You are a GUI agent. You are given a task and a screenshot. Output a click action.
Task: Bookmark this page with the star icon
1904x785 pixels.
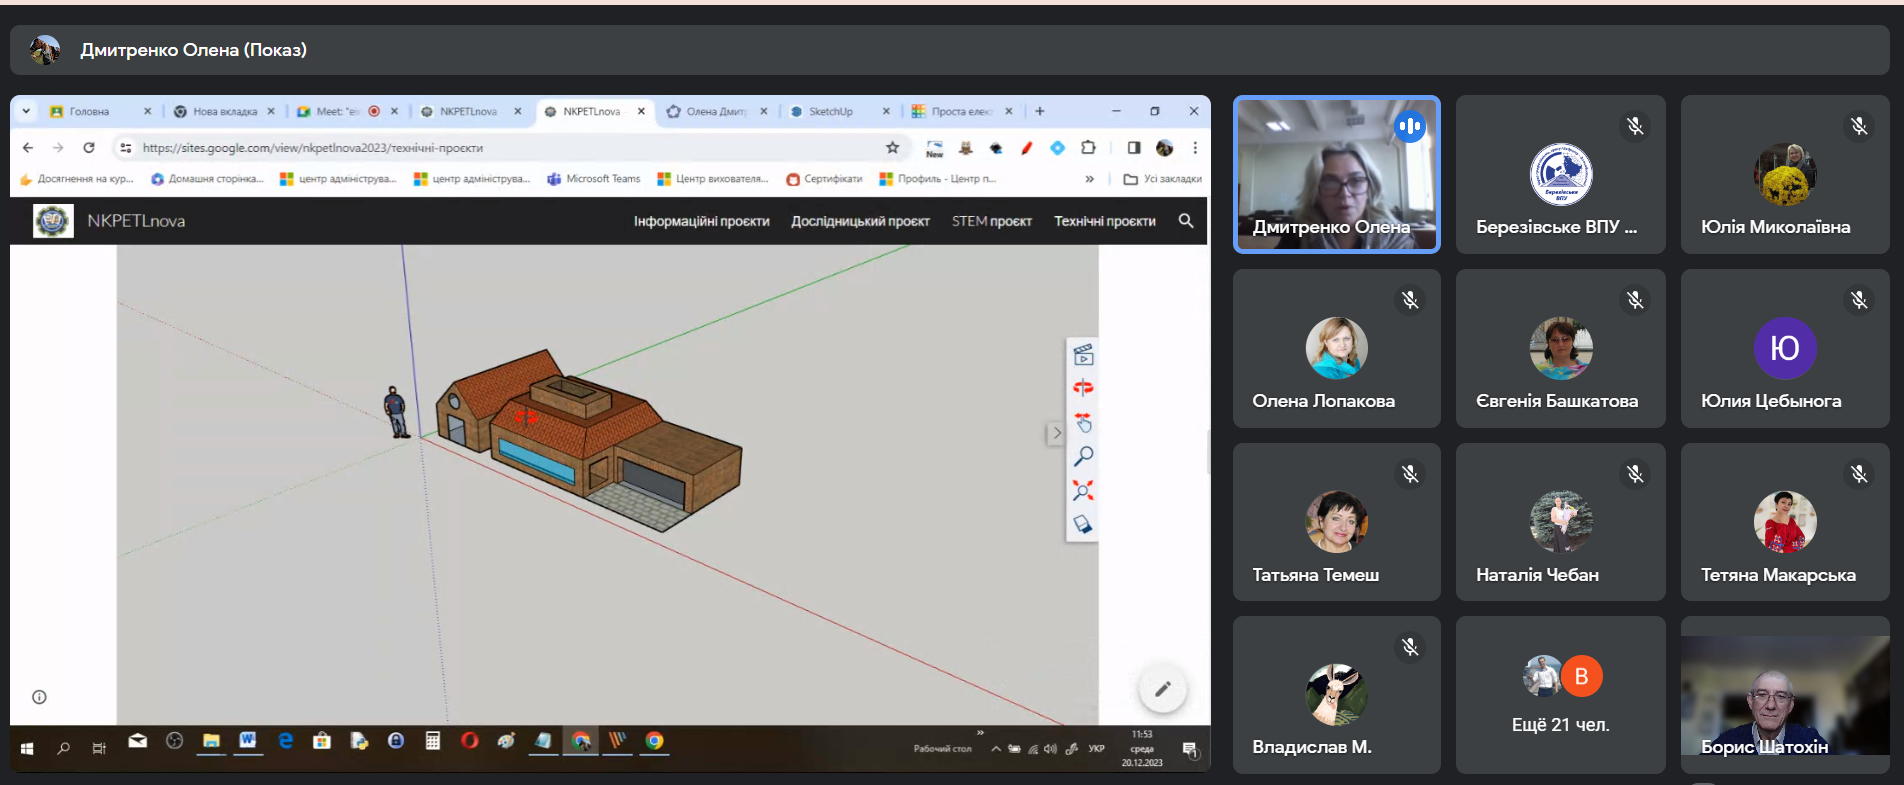[892, 148]
